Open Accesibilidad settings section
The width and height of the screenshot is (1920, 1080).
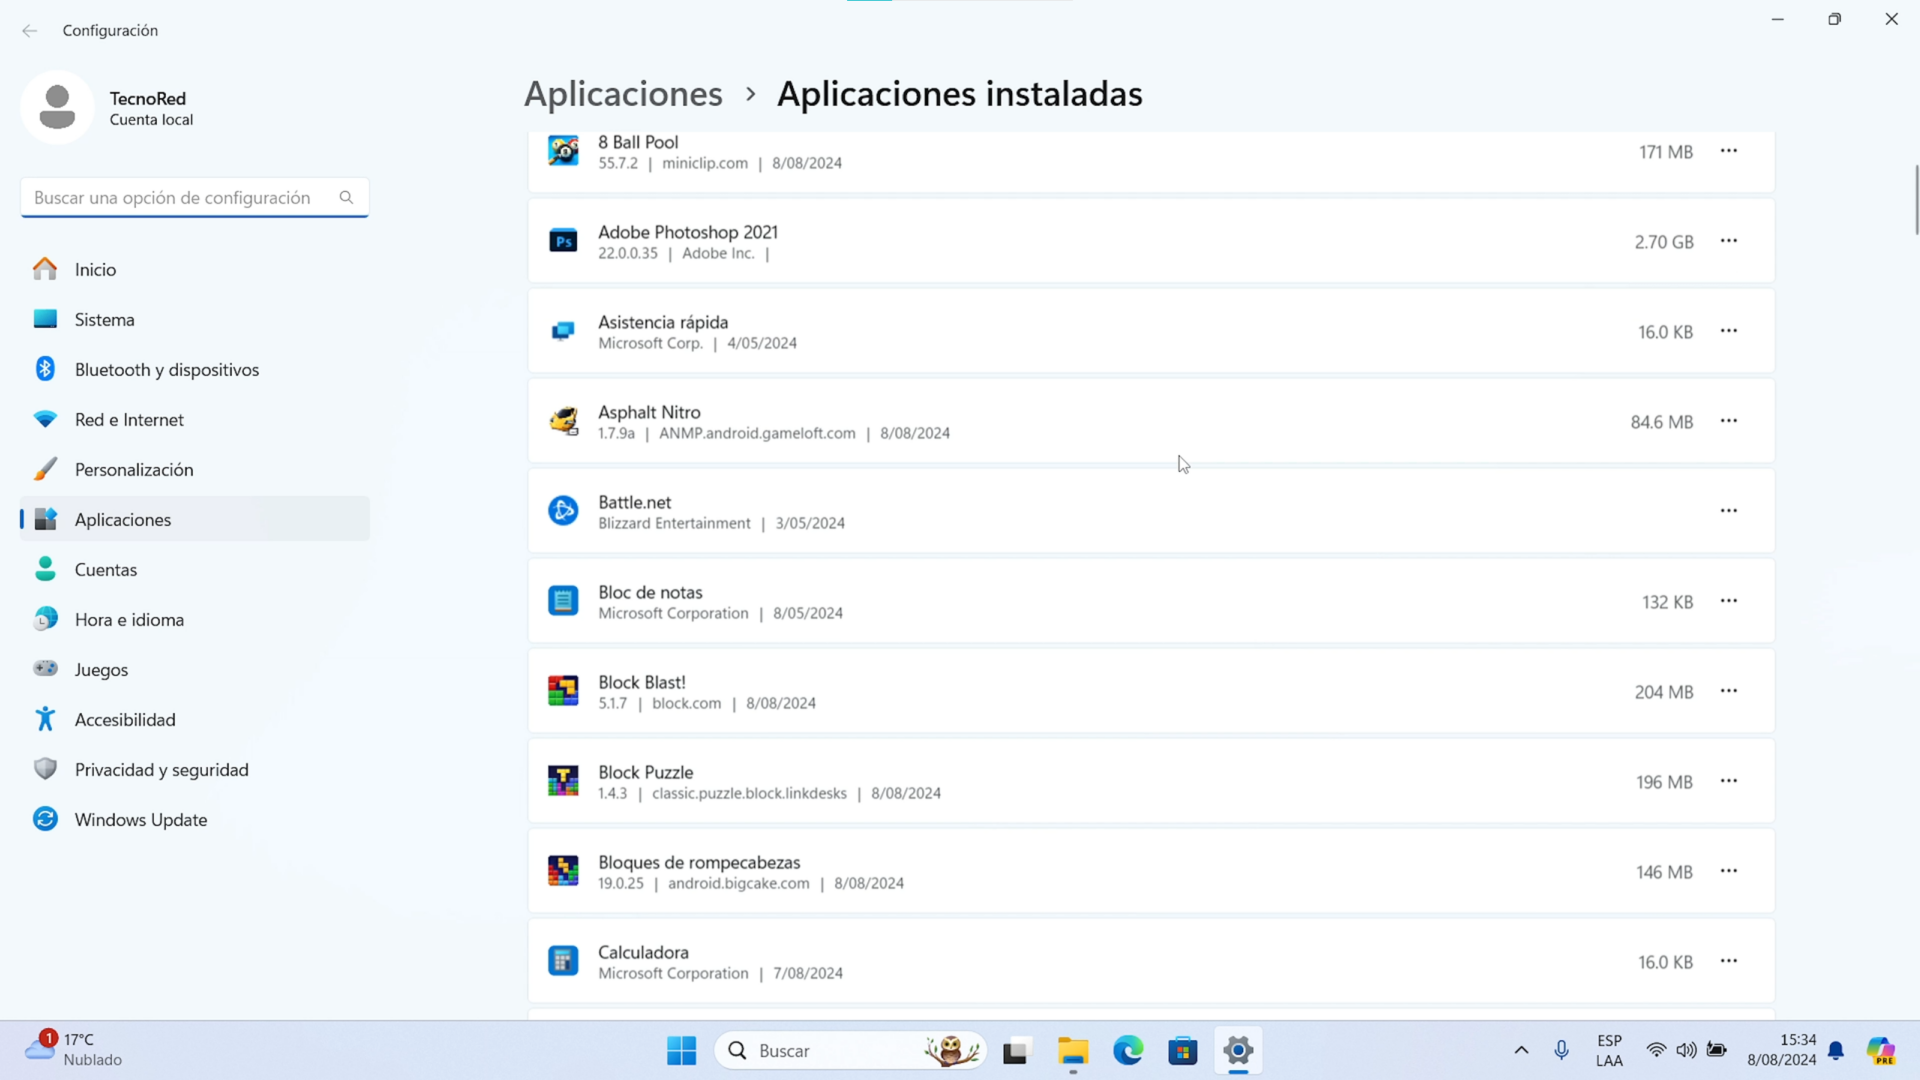[x=195, y=719]
